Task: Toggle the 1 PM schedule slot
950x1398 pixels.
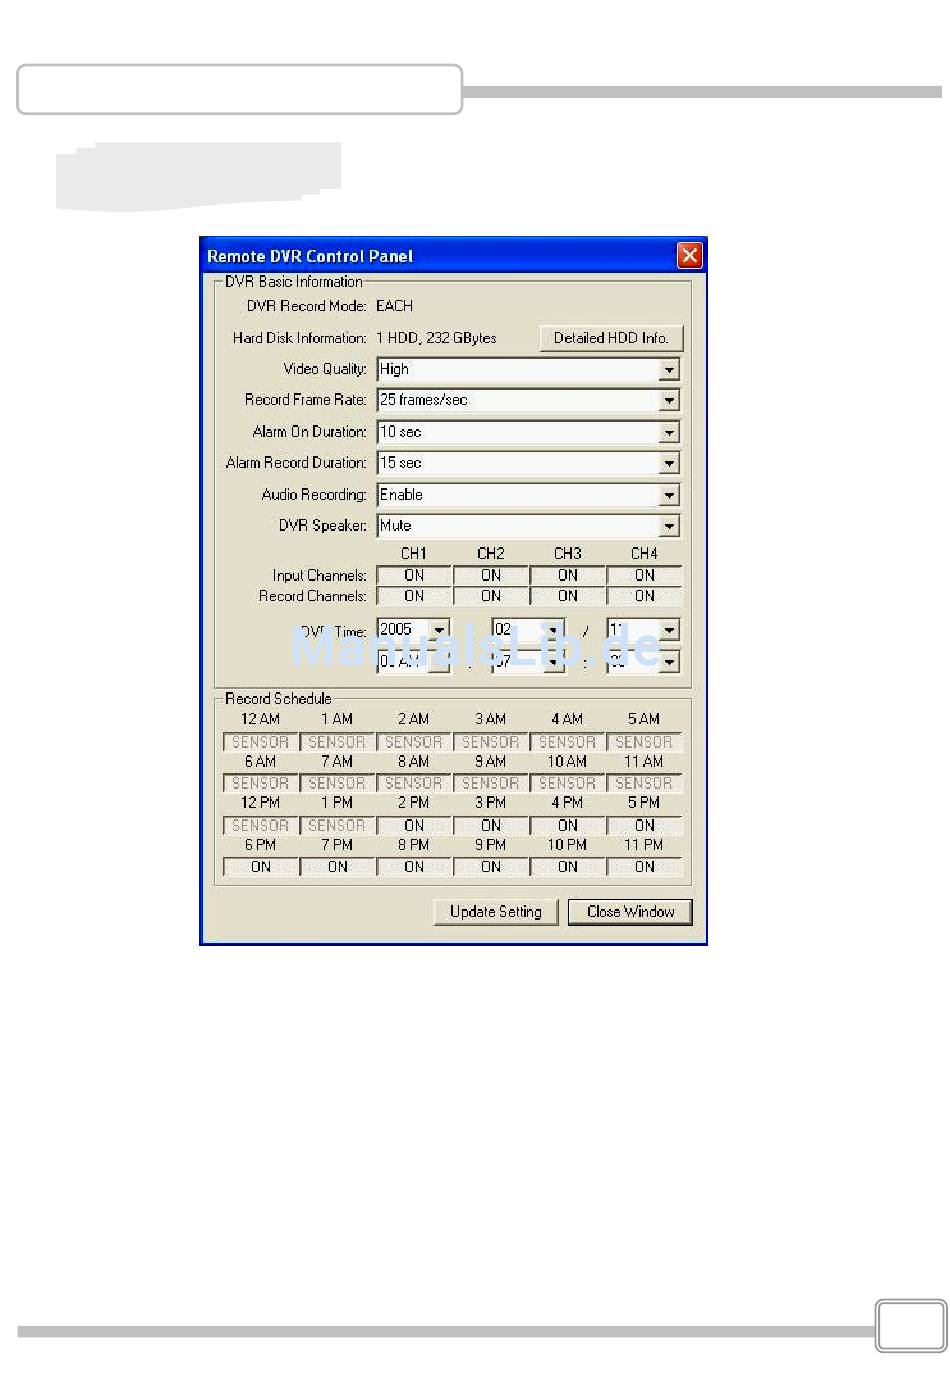Action: click(337, 825)
